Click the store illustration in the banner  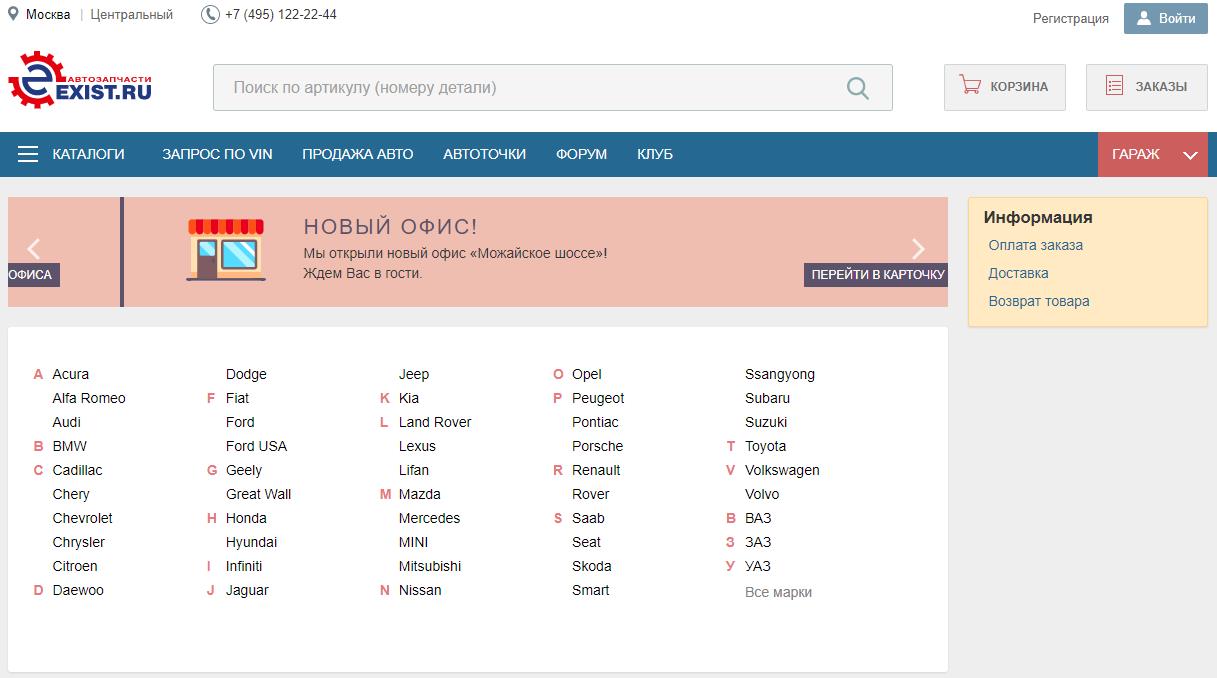pos(226,250)
